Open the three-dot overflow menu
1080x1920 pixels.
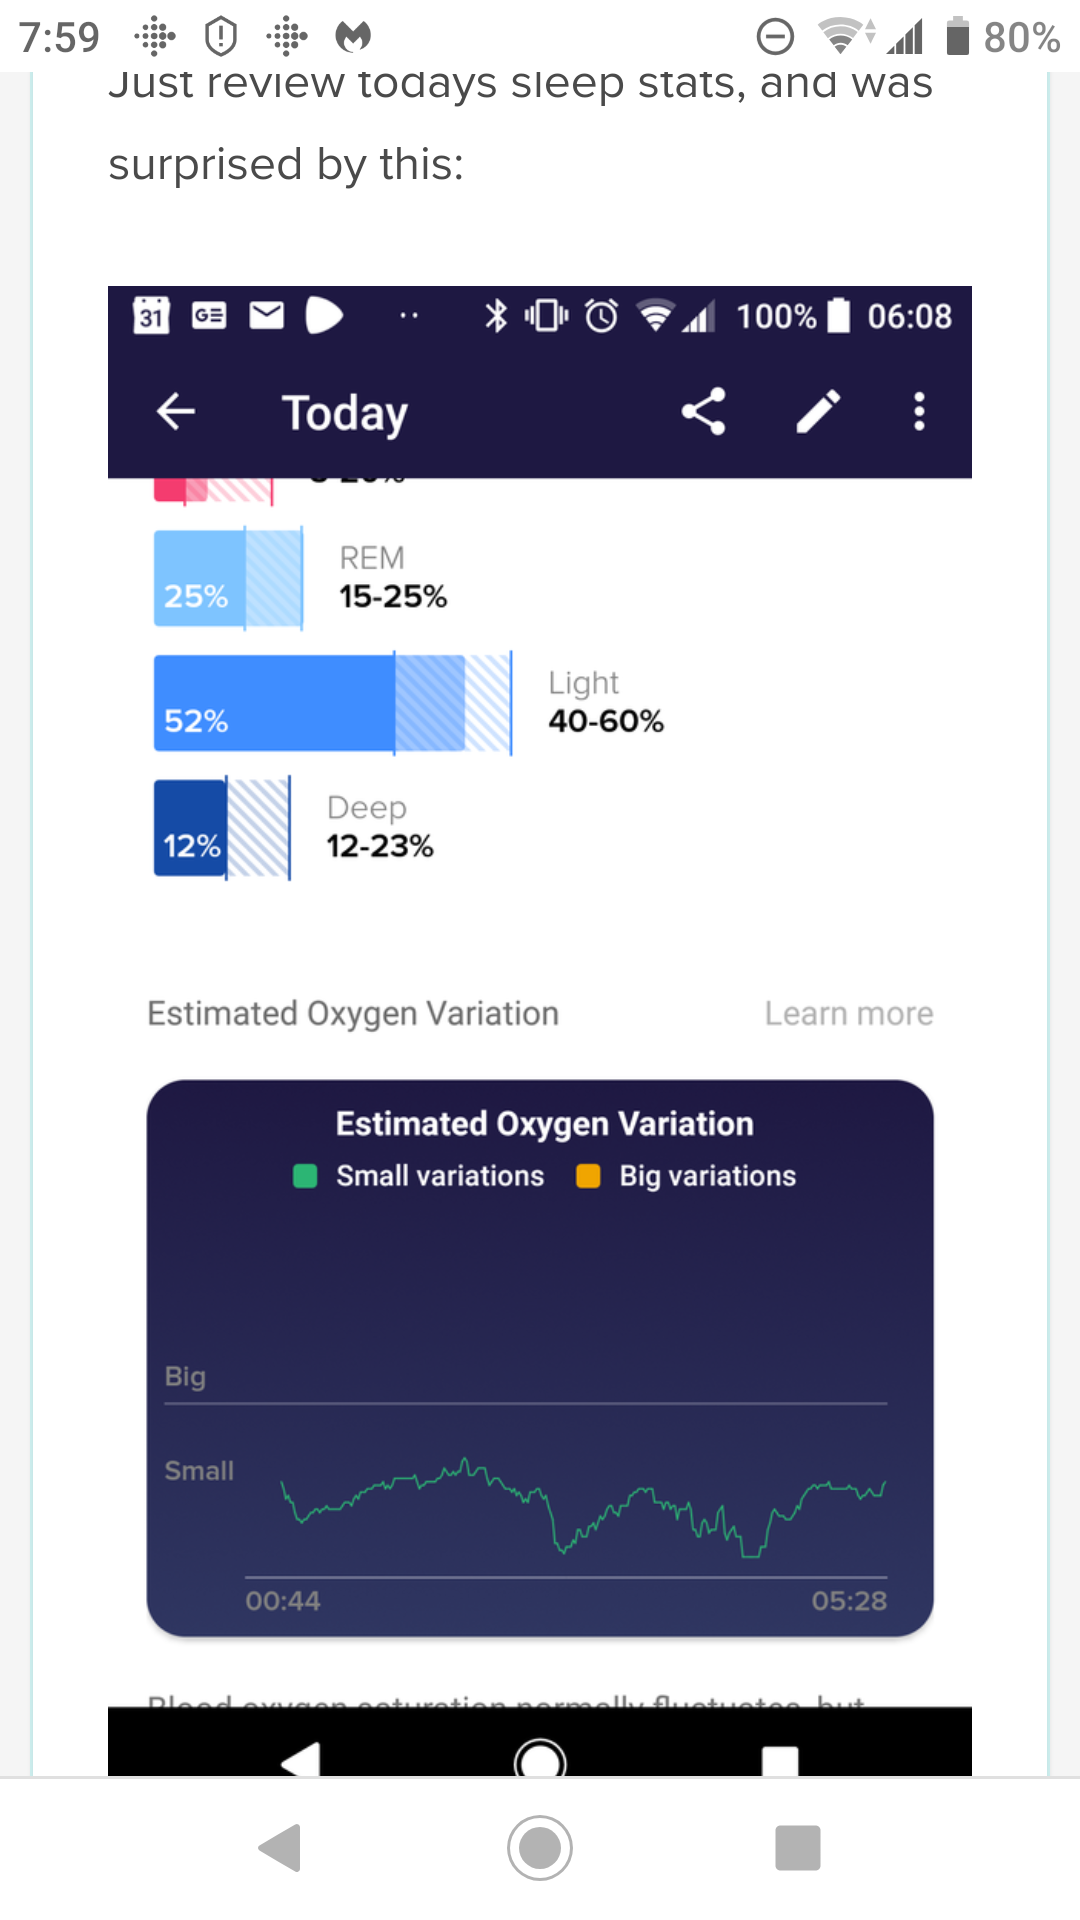point(919,411)
